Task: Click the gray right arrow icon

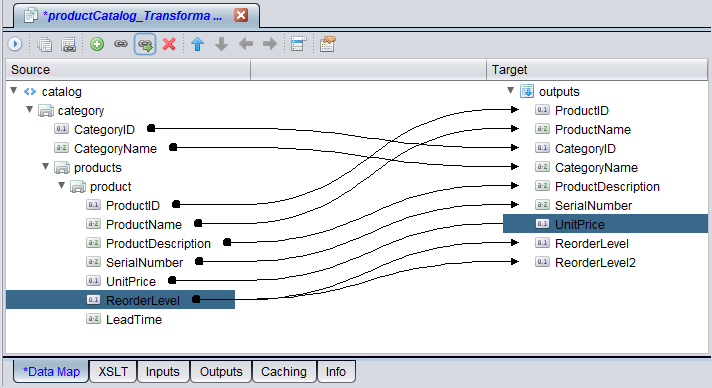Action: click(270, 44)
